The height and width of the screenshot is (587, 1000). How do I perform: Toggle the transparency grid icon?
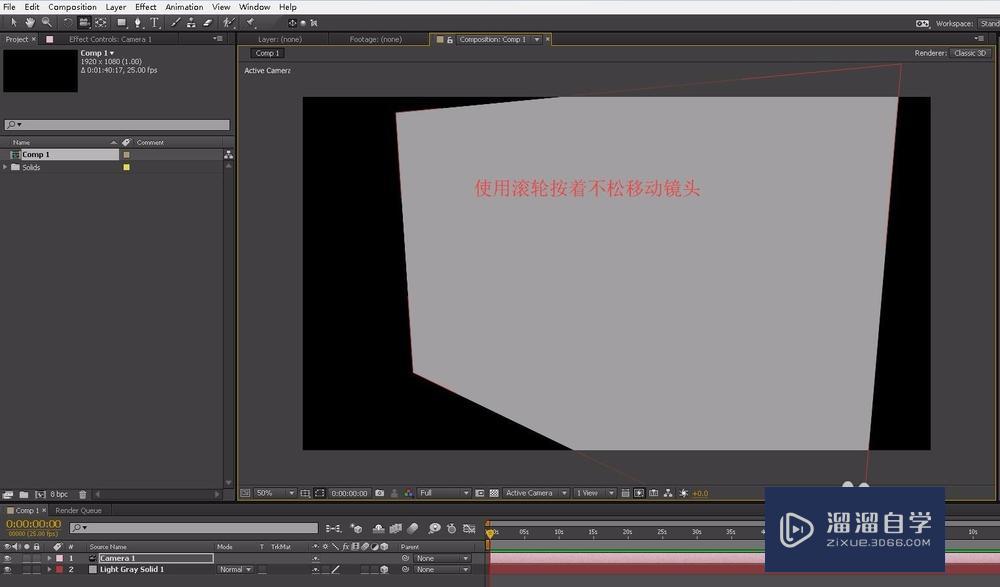494,493
